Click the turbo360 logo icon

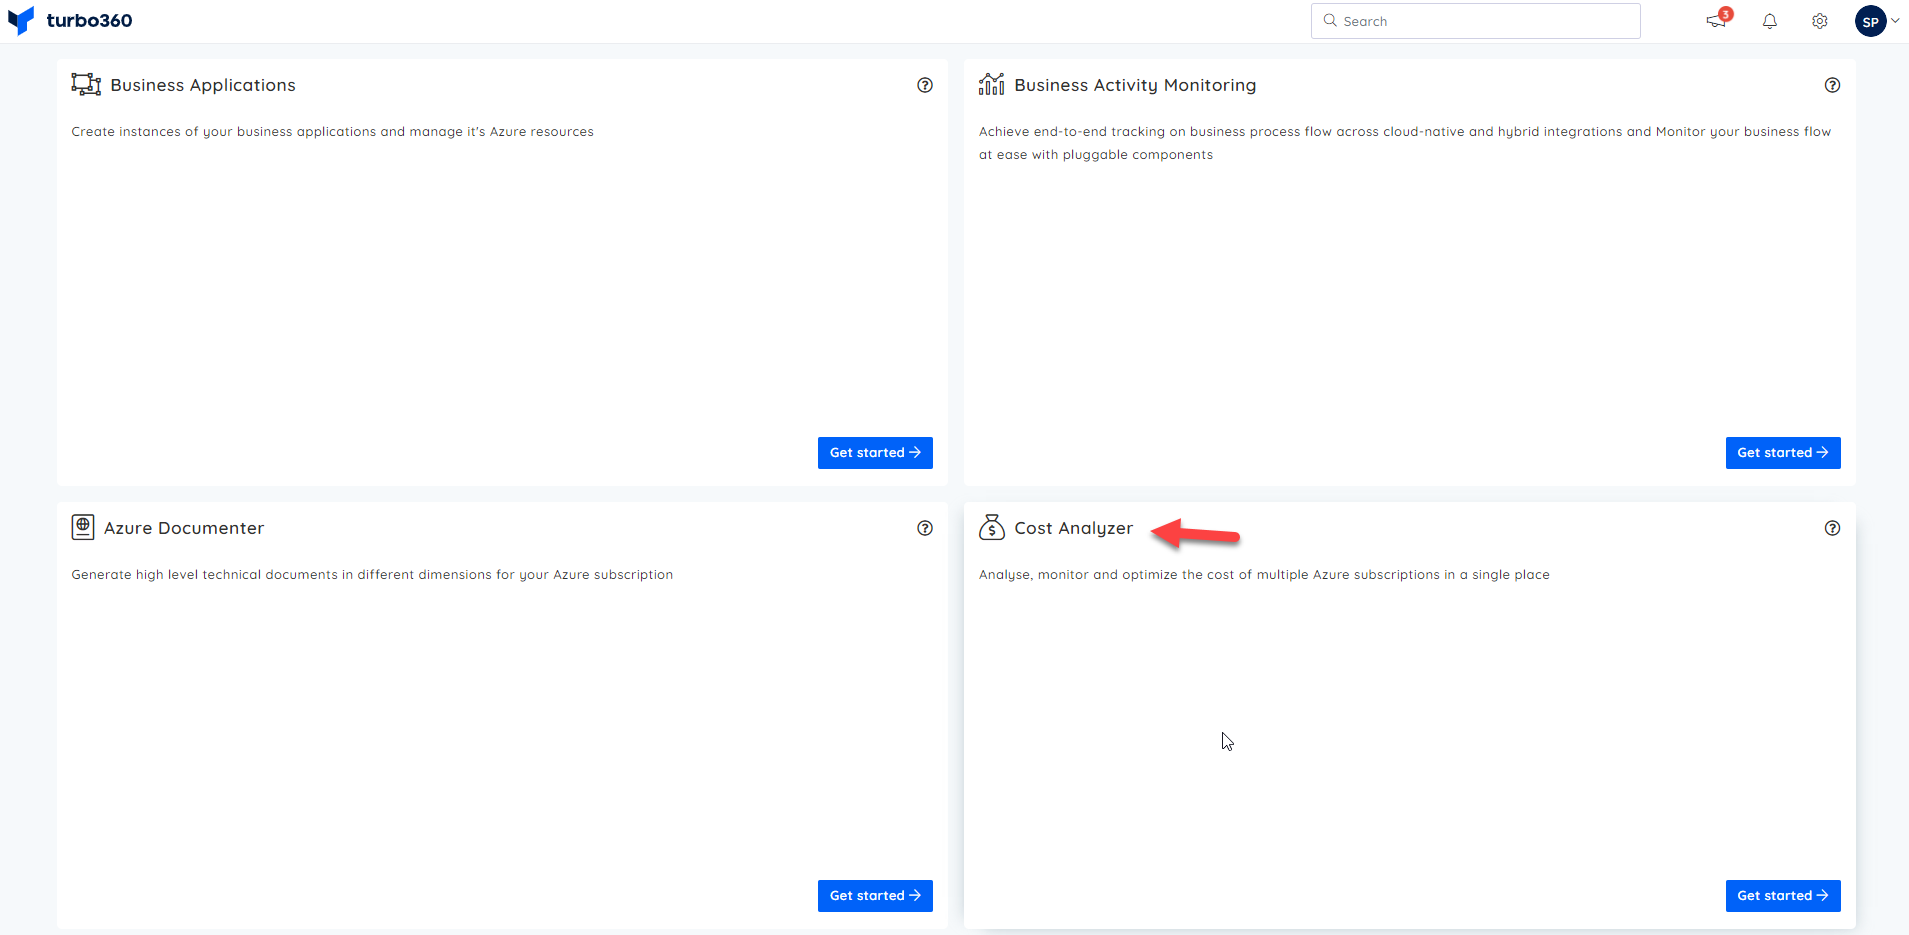click(x=21, y=21)
